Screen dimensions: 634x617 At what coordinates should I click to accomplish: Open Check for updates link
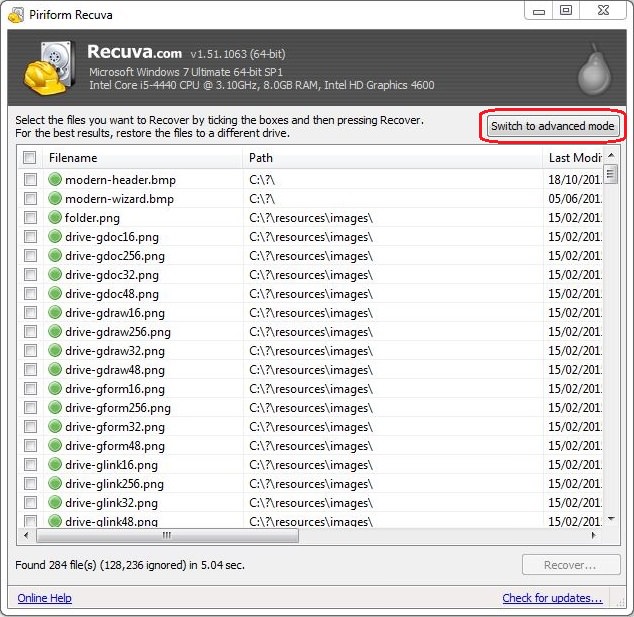point(552,598)
